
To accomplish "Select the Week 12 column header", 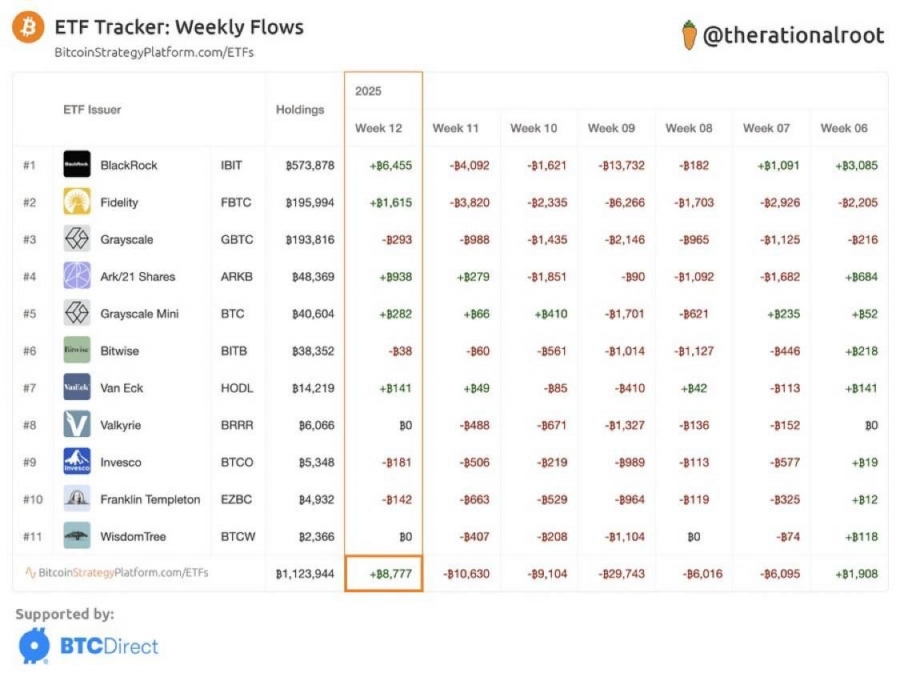I will (378, 128).
